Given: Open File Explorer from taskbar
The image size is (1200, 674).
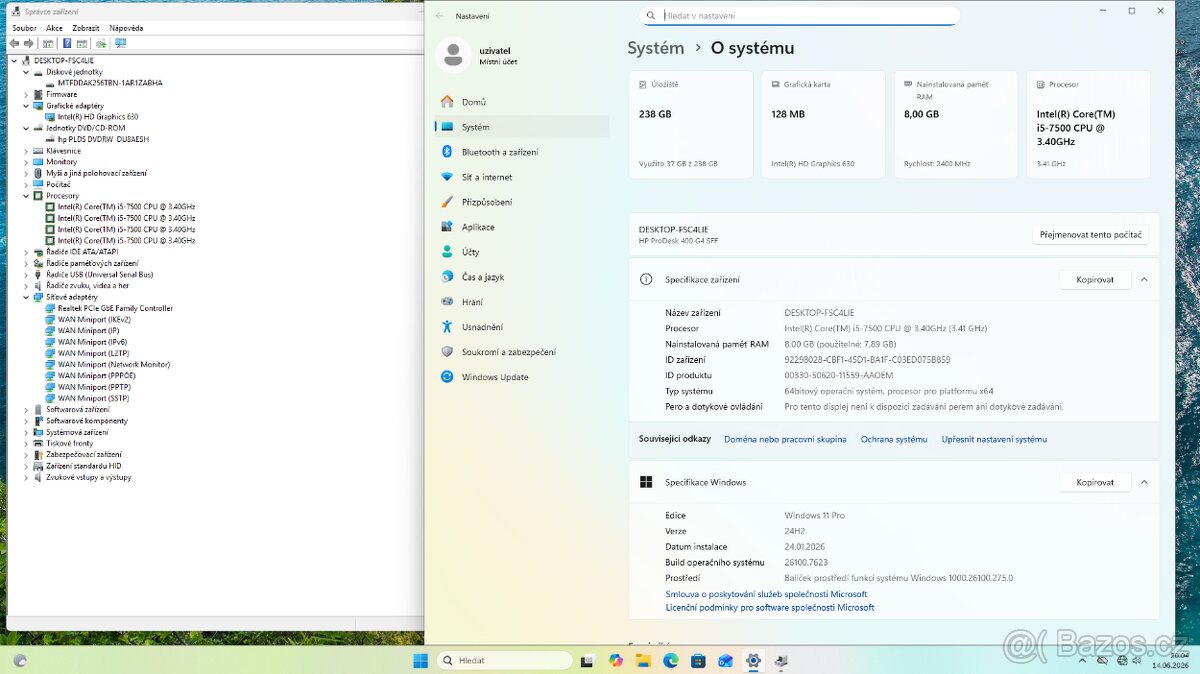Looking at the screenshot, I should 643,661.
